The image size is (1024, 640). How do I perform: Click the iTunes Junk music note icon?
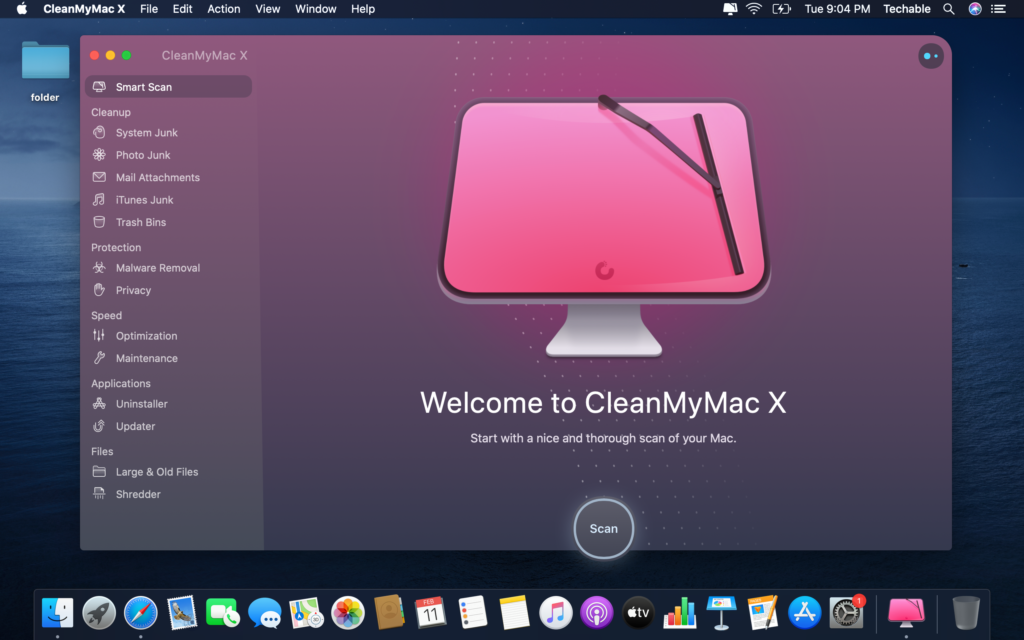click(99, 200)
